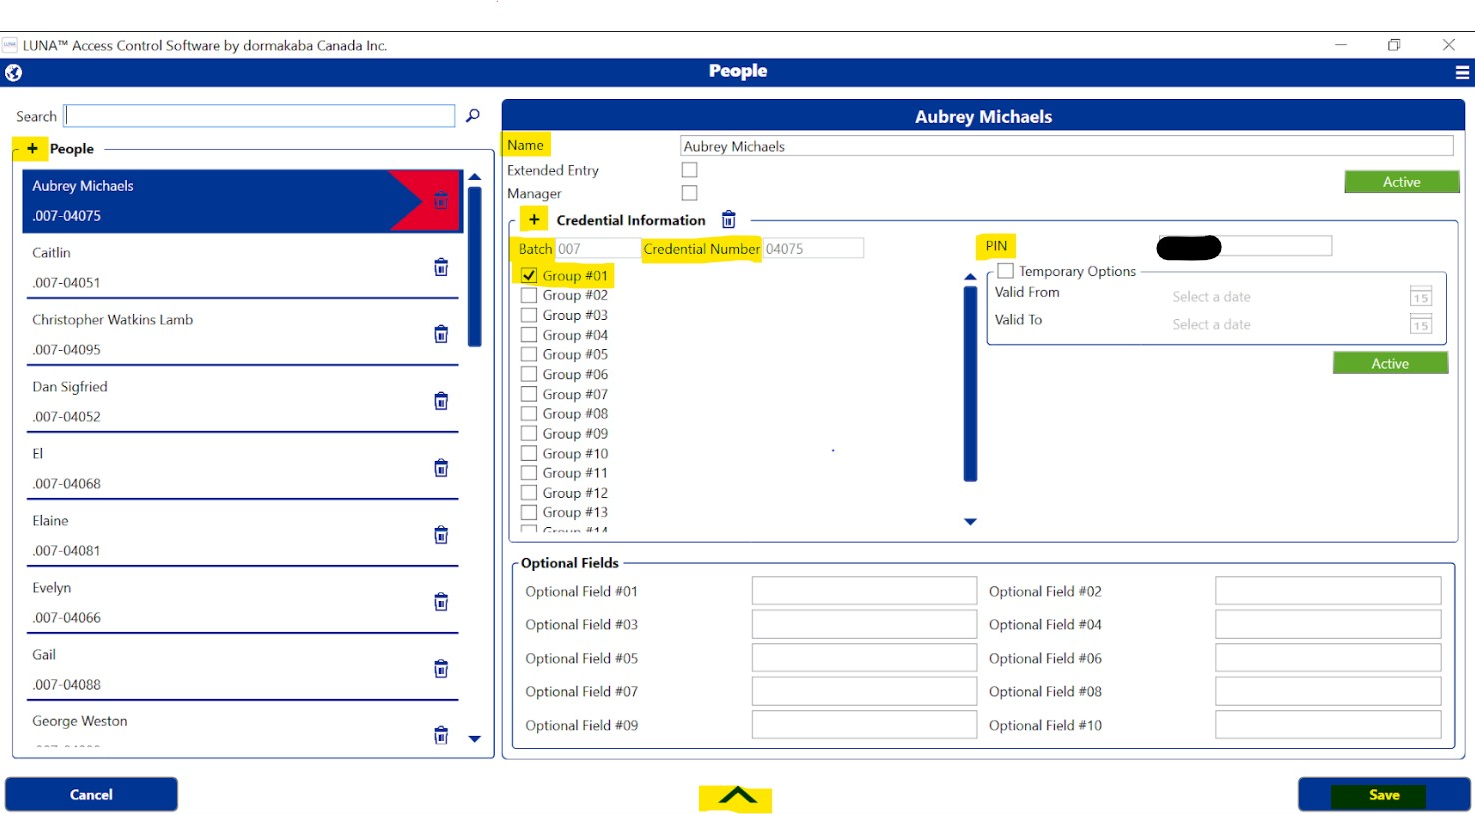1475x814 pixels.
Task: Enable the Extended Entry checkbox
Action: point(689,170)
